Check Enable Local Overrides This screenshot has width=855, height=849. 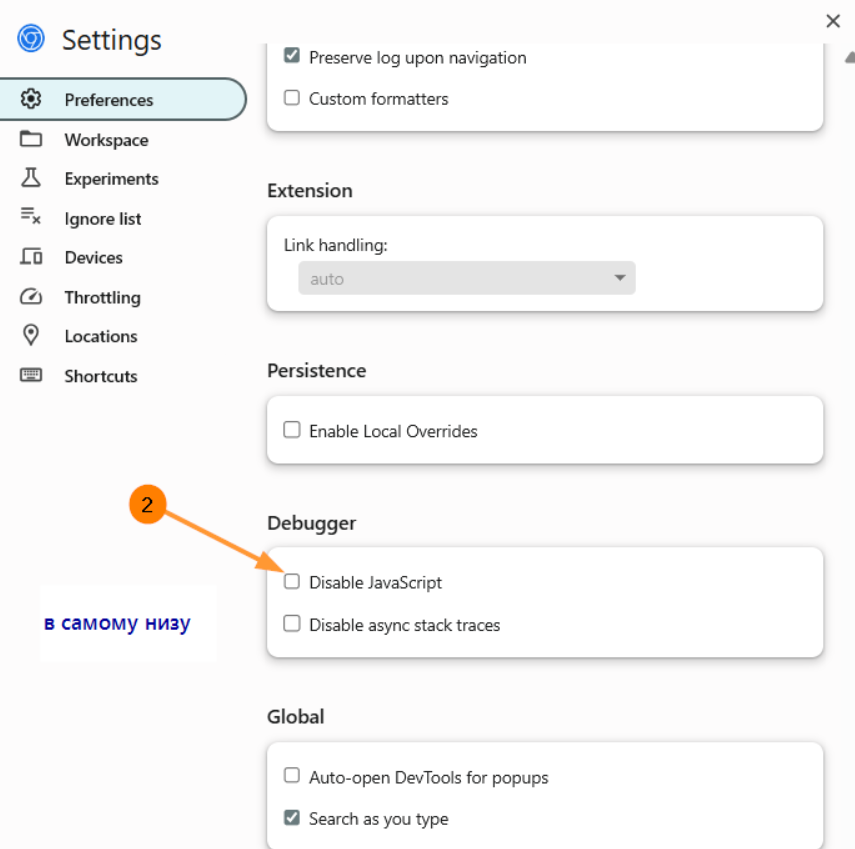click(x=292, y=430)
